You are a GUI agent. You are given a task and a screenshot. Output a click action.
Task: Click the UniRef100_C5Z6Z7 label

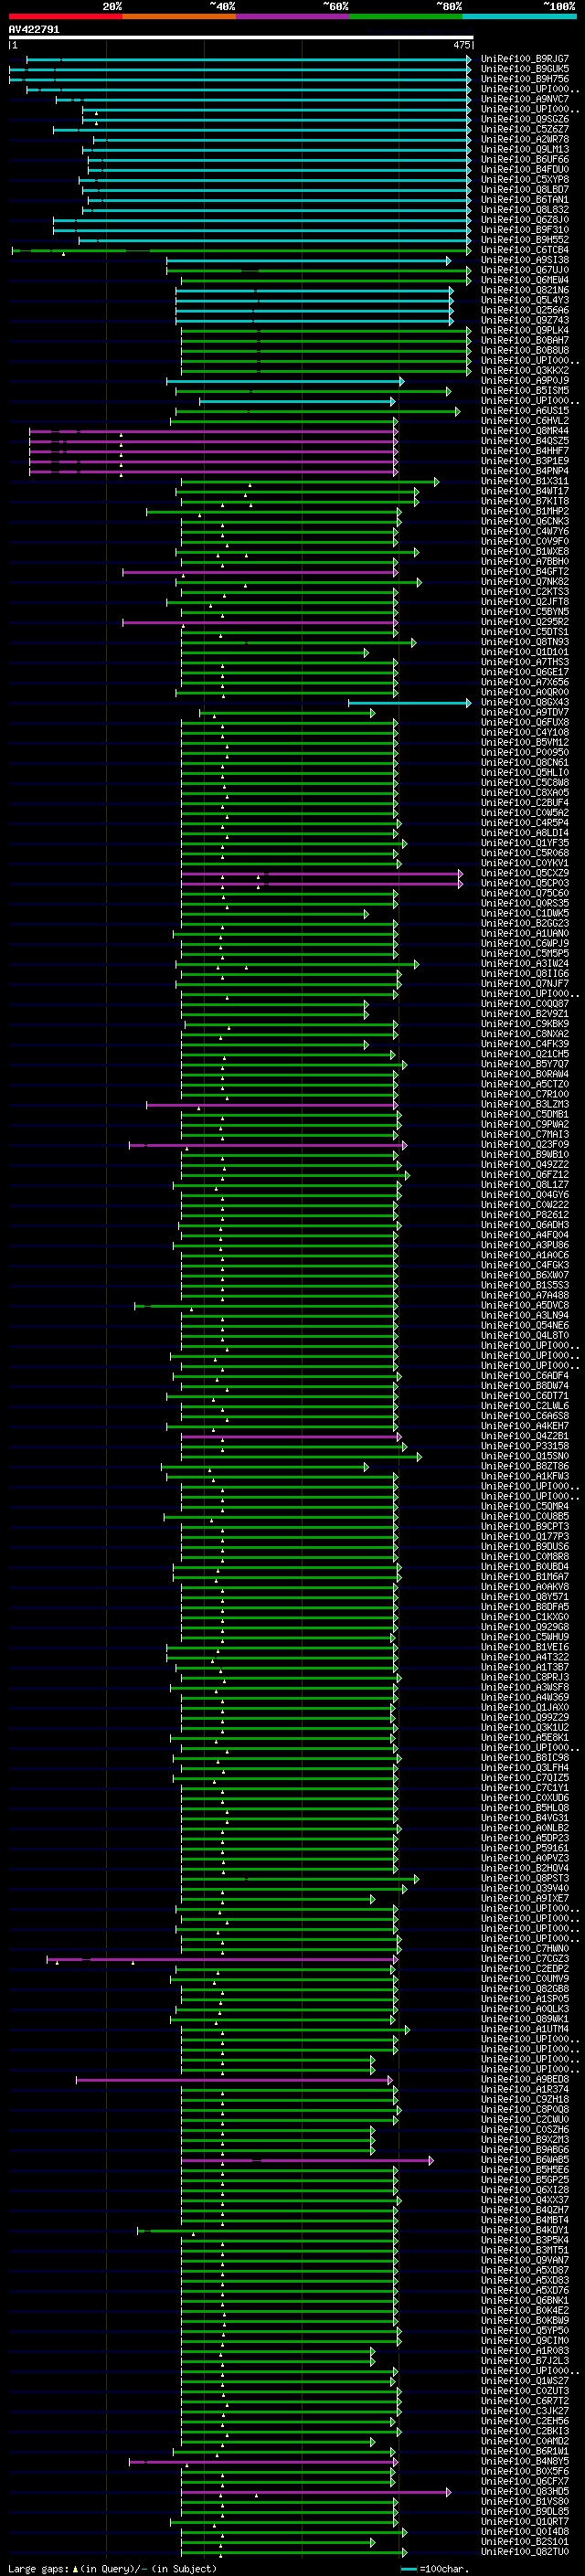[525, 129]
